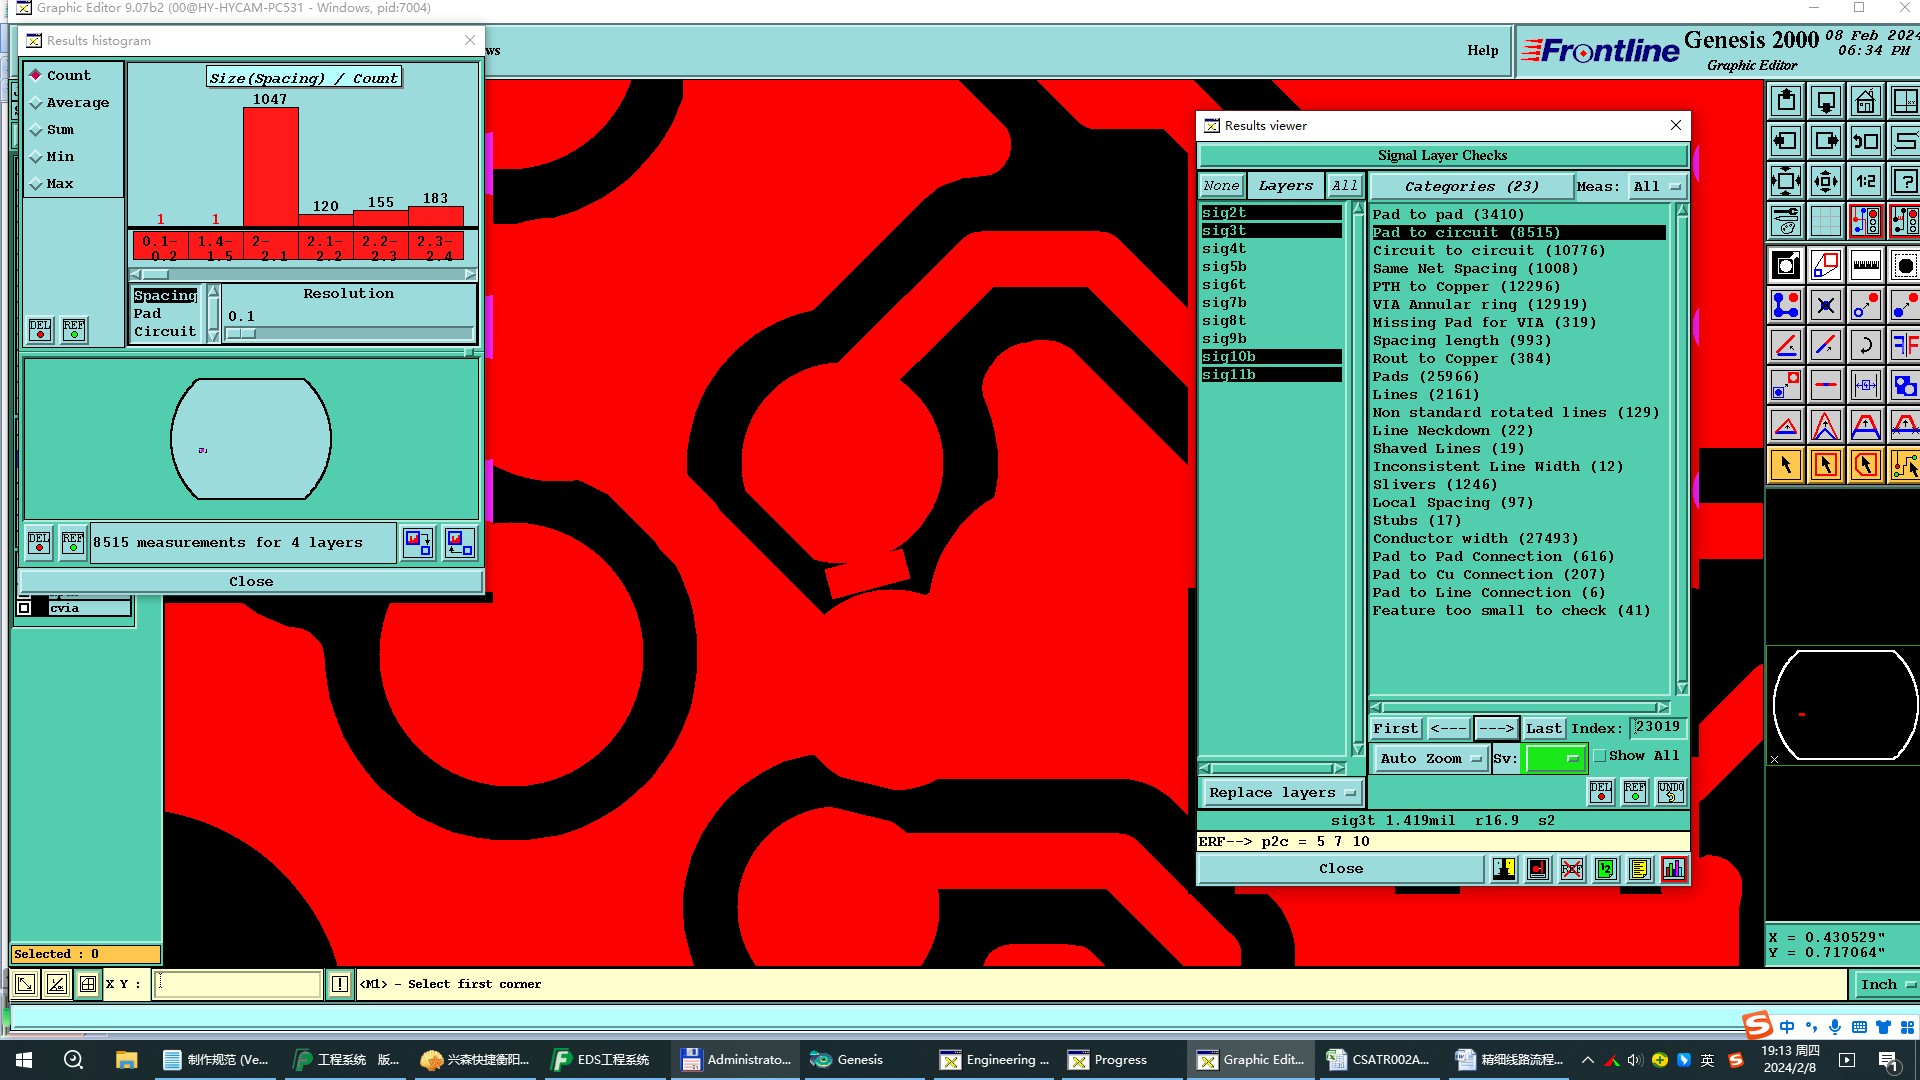Open the Replace layers dropdown
The width and height of the screenshot is (1920, 1080).
[x=1281, y=792]
